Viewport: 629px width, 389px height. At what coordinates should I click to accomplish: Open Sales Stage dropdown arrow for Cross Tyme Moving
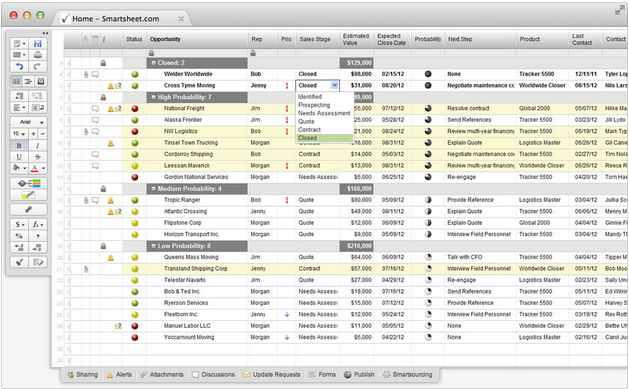(334, 85)
